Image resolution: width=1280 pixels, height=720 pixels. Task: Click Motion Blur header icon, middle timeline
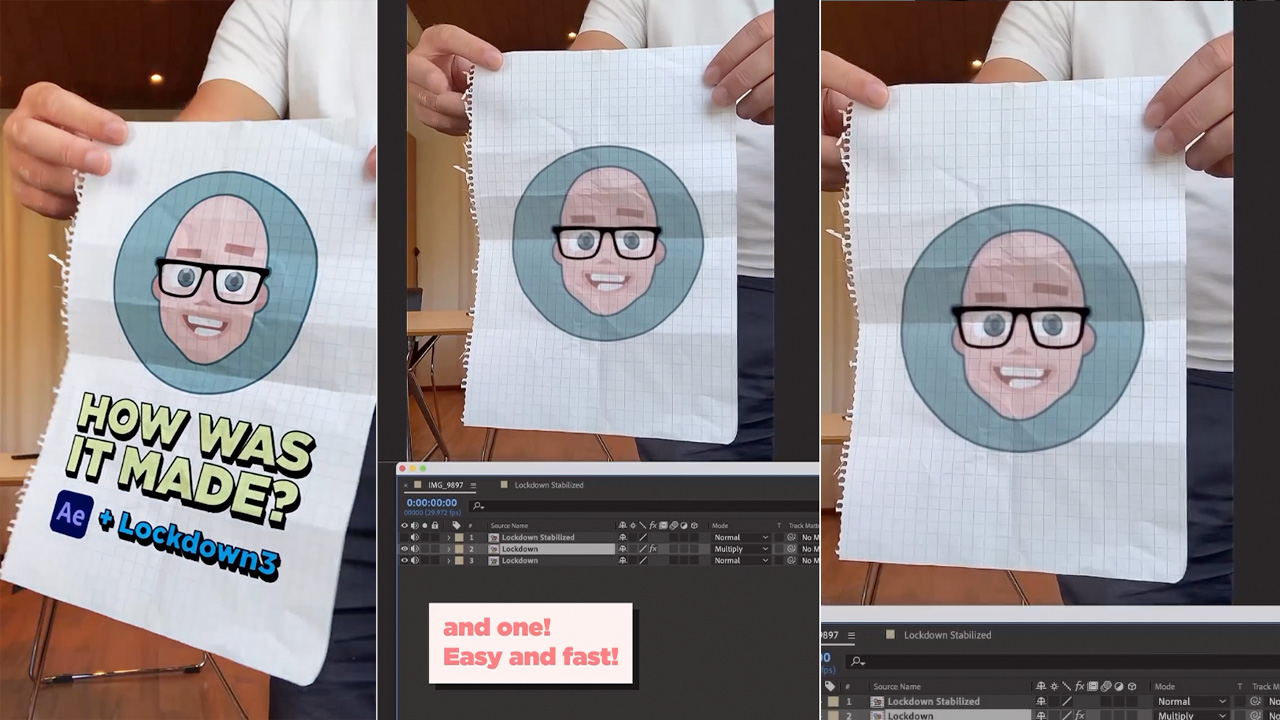pos(674,525)
